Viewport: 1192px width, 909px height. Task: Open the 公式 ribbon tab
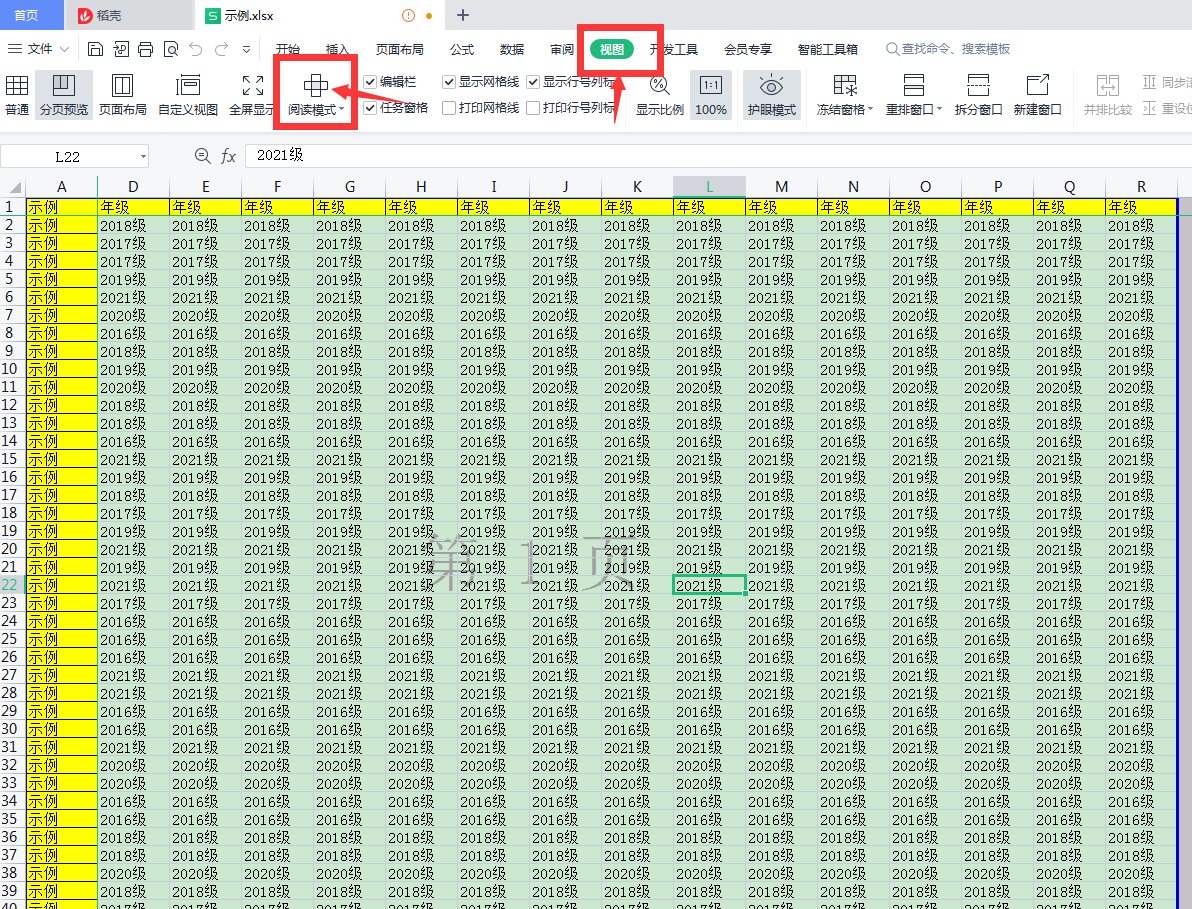[x=461, y=49]
